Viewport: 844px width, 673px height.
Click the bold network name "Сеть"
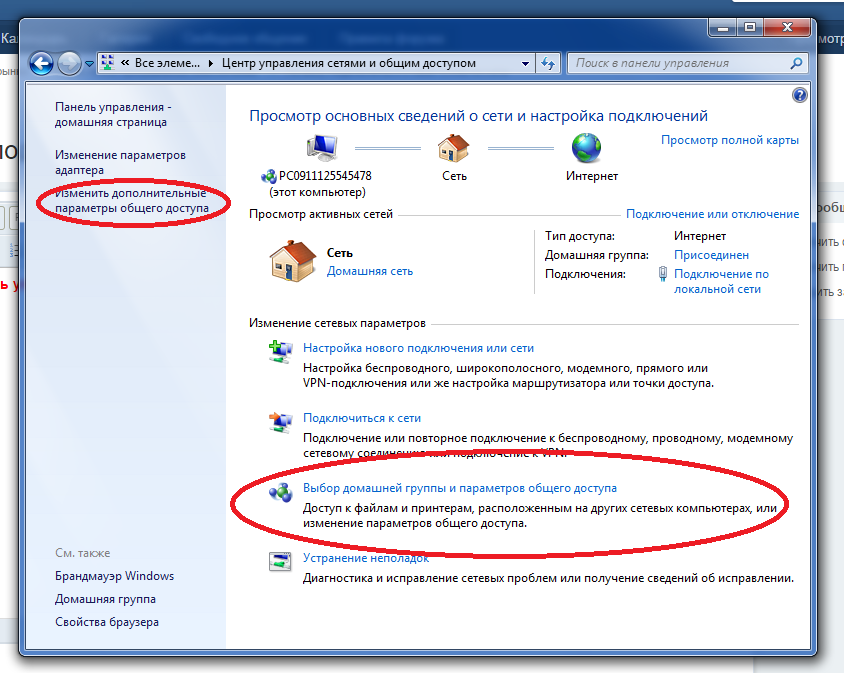pos(339,253)
